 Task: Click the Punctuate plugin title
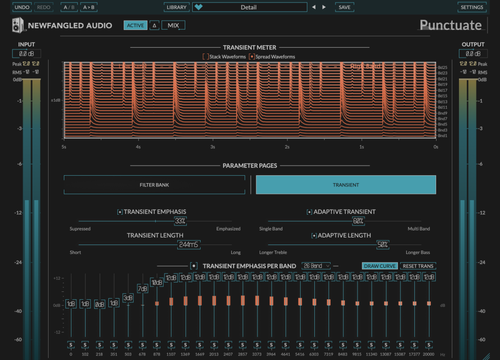click(450, 25)
